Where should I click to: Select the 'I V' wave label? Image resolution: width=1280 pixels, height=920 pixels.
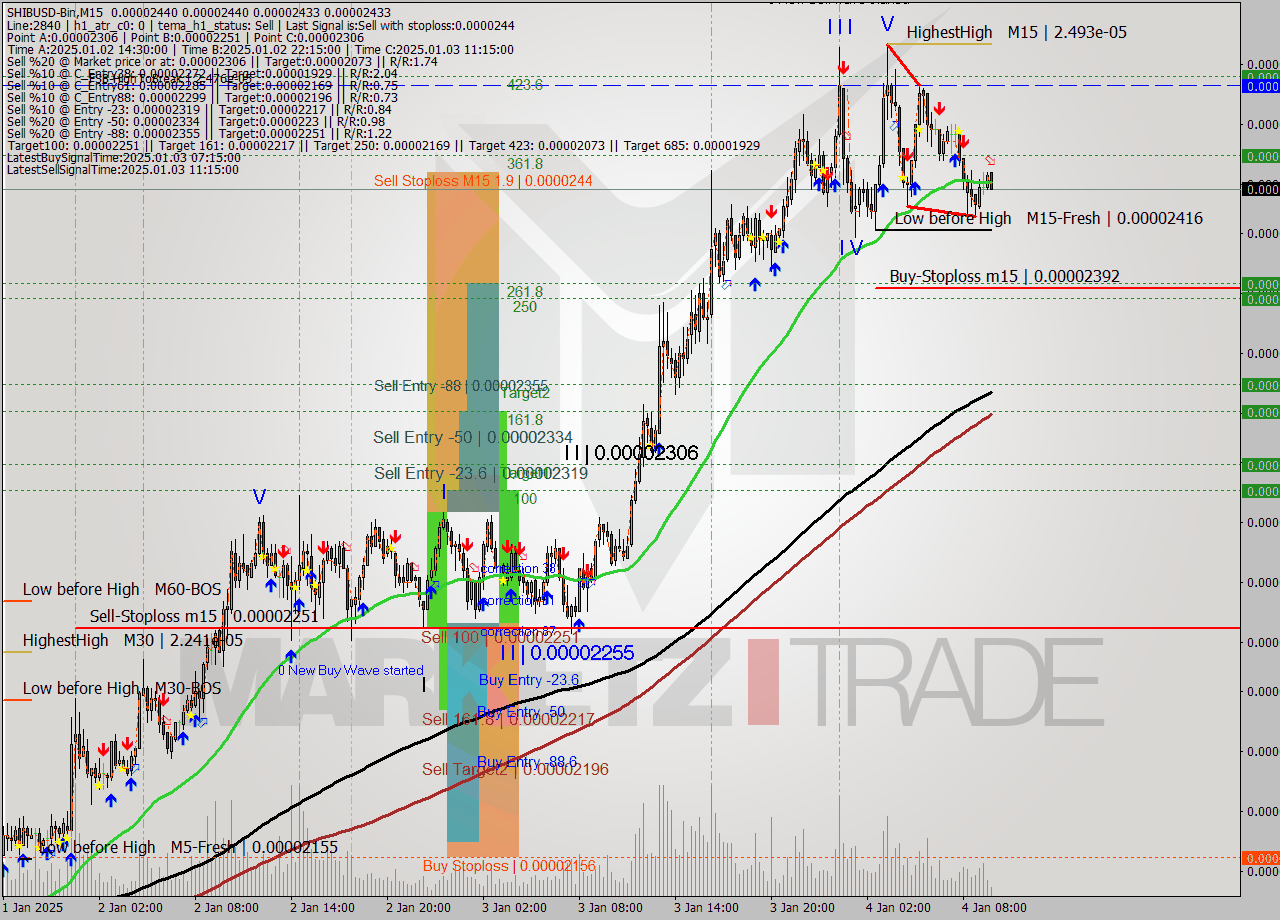(x=851, y=246)
